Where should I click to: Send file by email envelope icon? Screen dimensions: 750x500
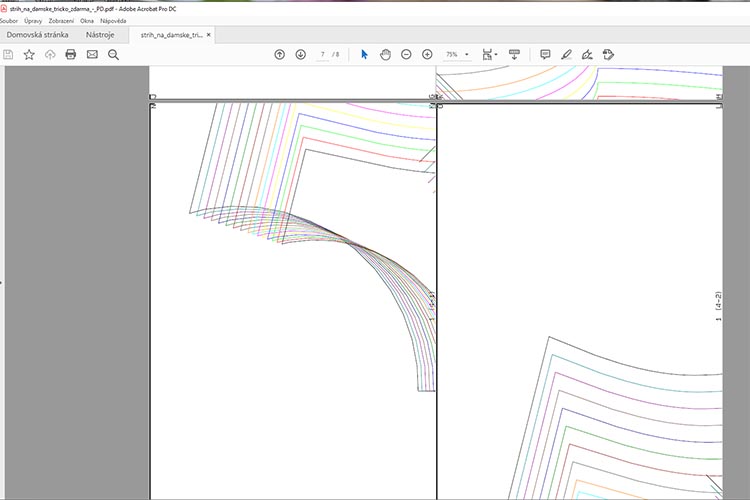[x=92, y=54]
